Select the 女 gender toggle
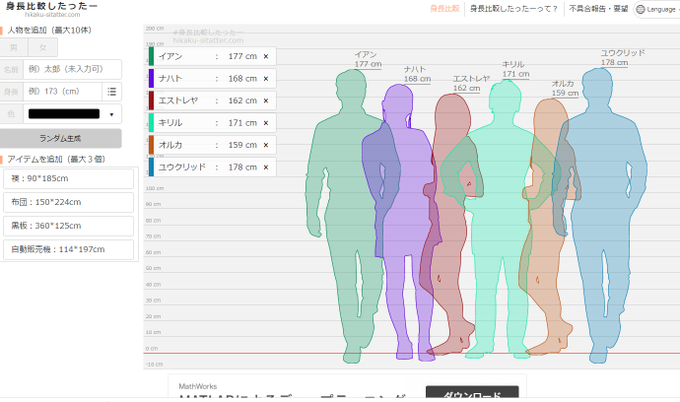Screen dimensions: 680x402 tap(42, 47)
